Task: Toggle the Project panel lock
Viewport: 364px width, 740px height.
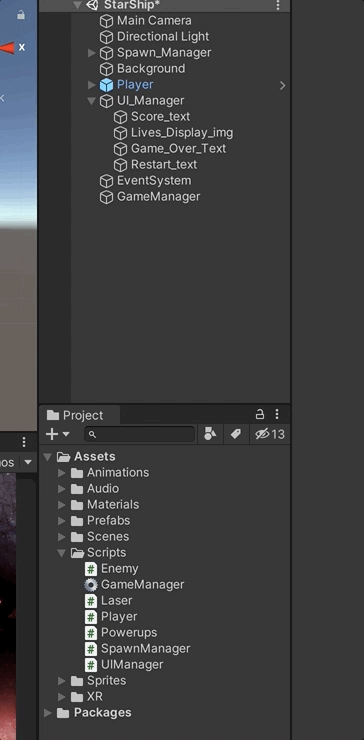Action: click(x=260, y=414)
